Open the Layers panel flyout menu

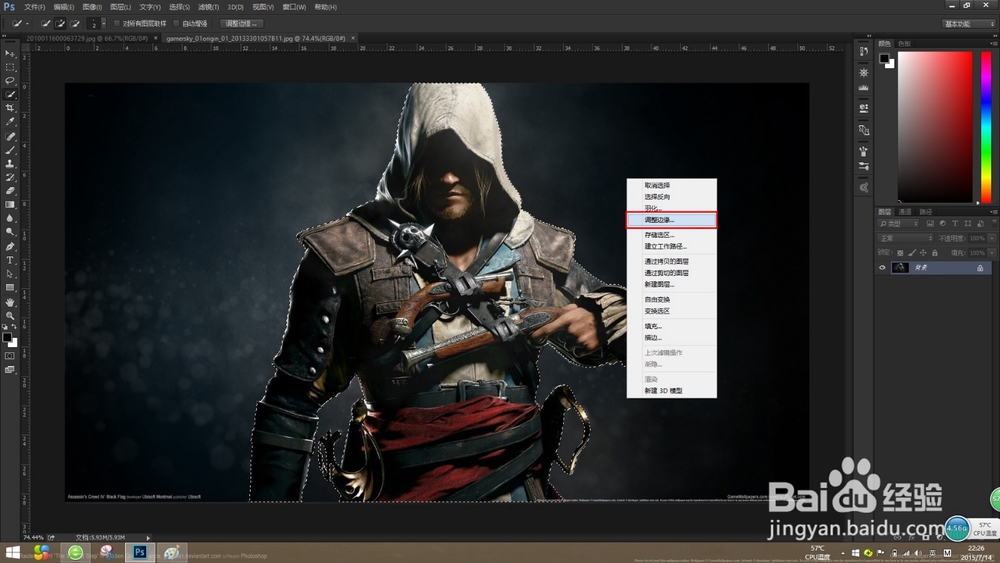pos(993,212)
